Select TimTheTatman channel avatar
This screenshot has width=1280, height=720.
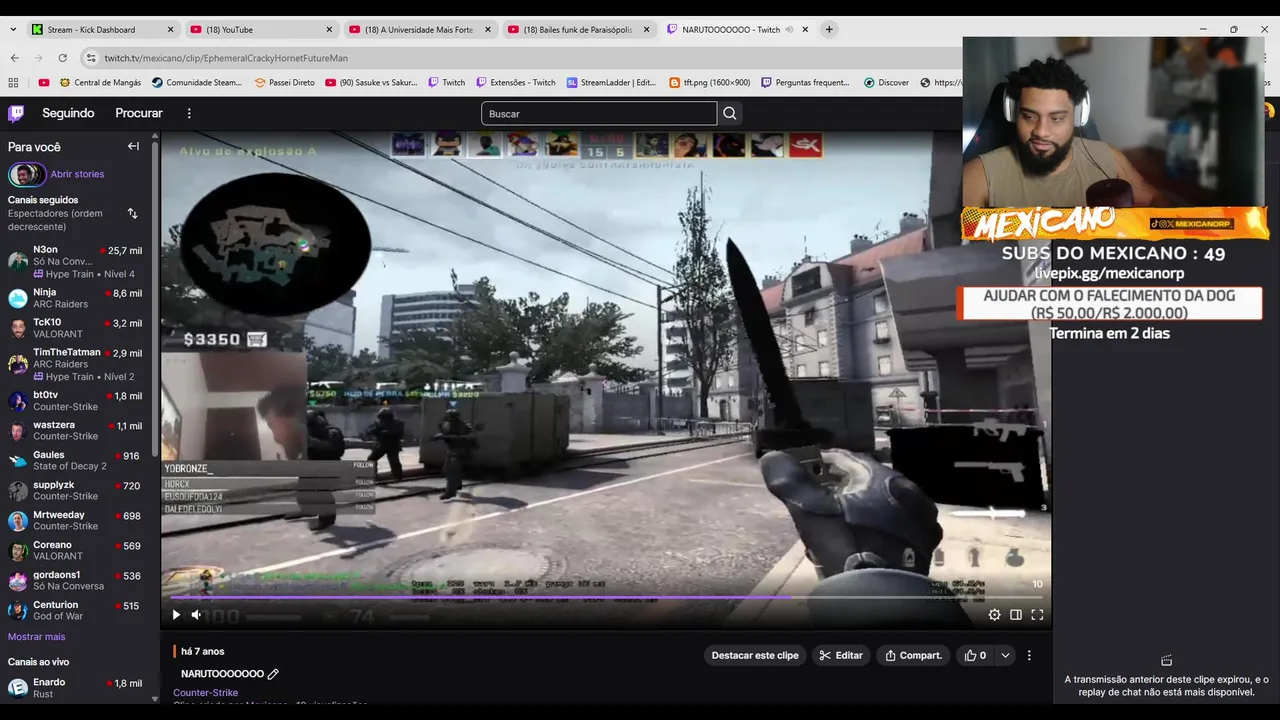pyautogui.click(x=18, y=363)
